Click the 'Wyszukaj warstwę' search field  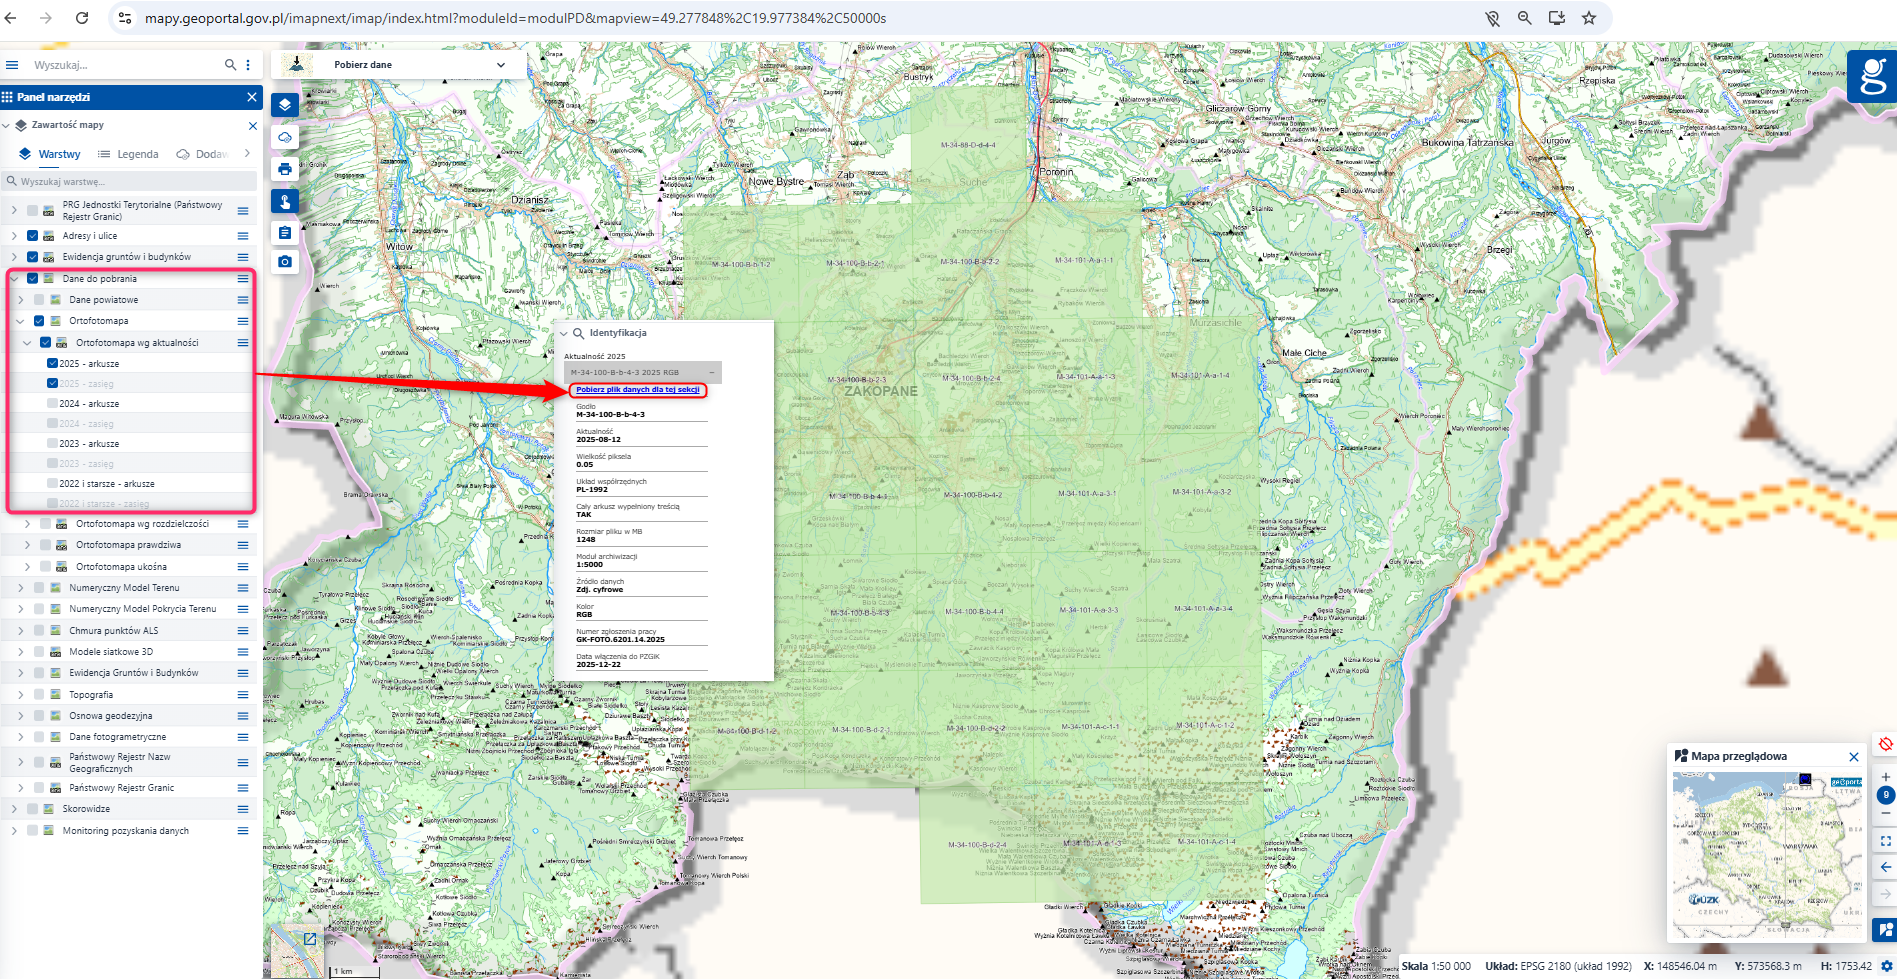click(130, 182)
